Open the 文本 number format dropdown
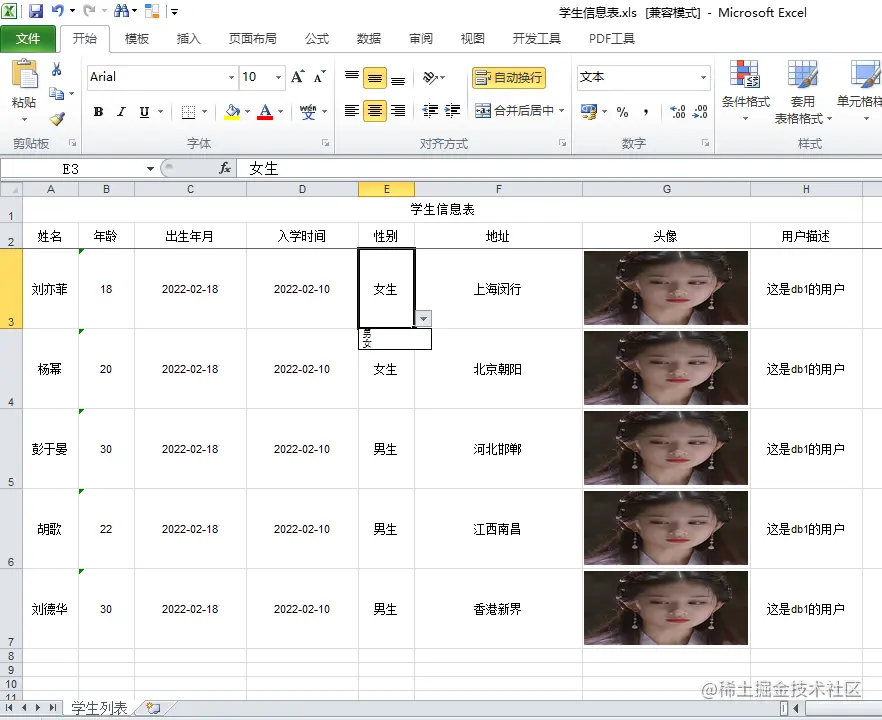This screenshot has height=720, width=882. pos(703,77)
